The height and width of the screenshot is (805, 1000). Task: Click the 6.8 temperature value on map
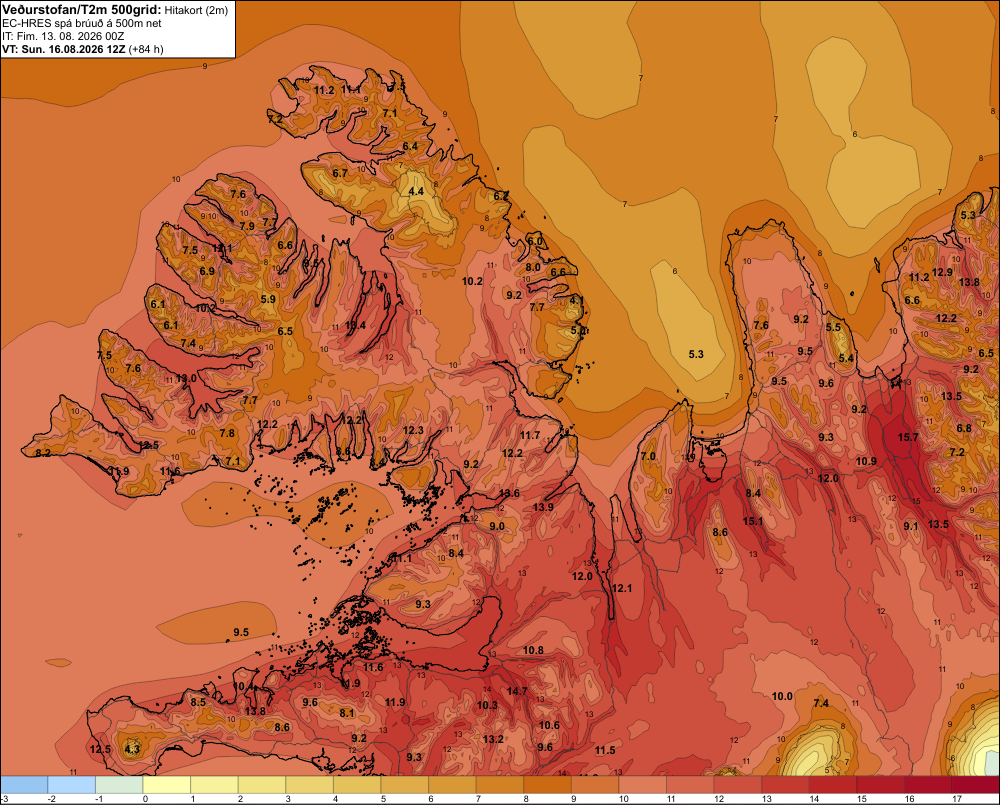click(964, 428)
